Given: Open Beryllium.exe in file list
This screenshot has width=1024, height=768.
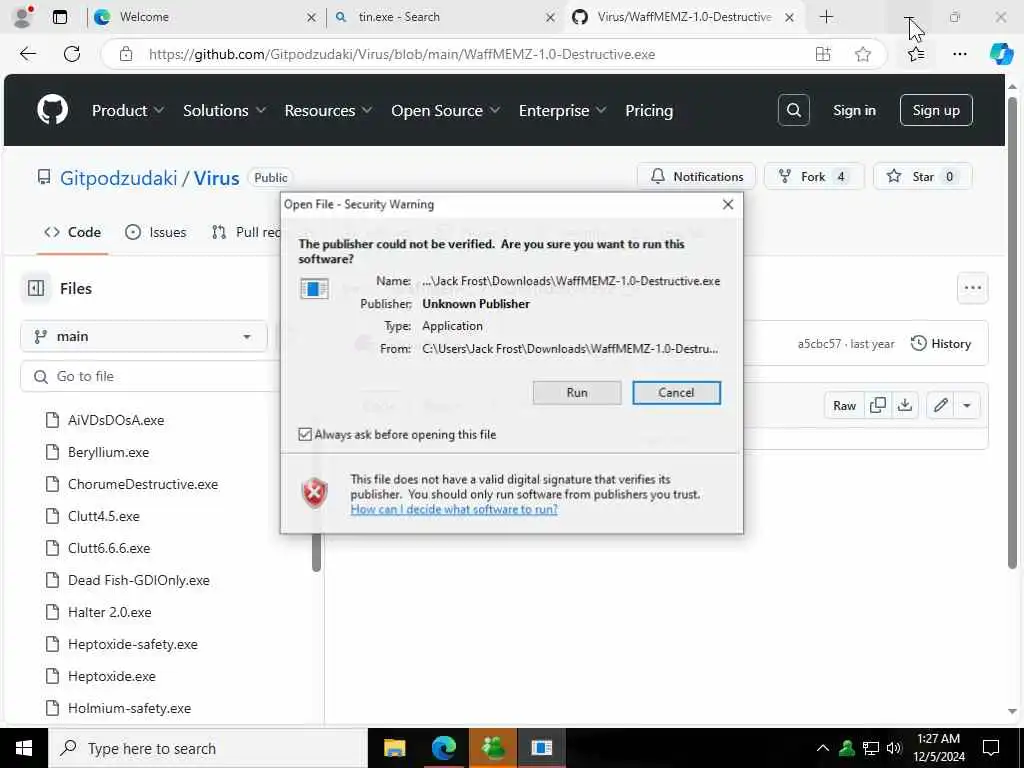Looking at the screenshot, I should pyautogui.click(x=108, y=452).
